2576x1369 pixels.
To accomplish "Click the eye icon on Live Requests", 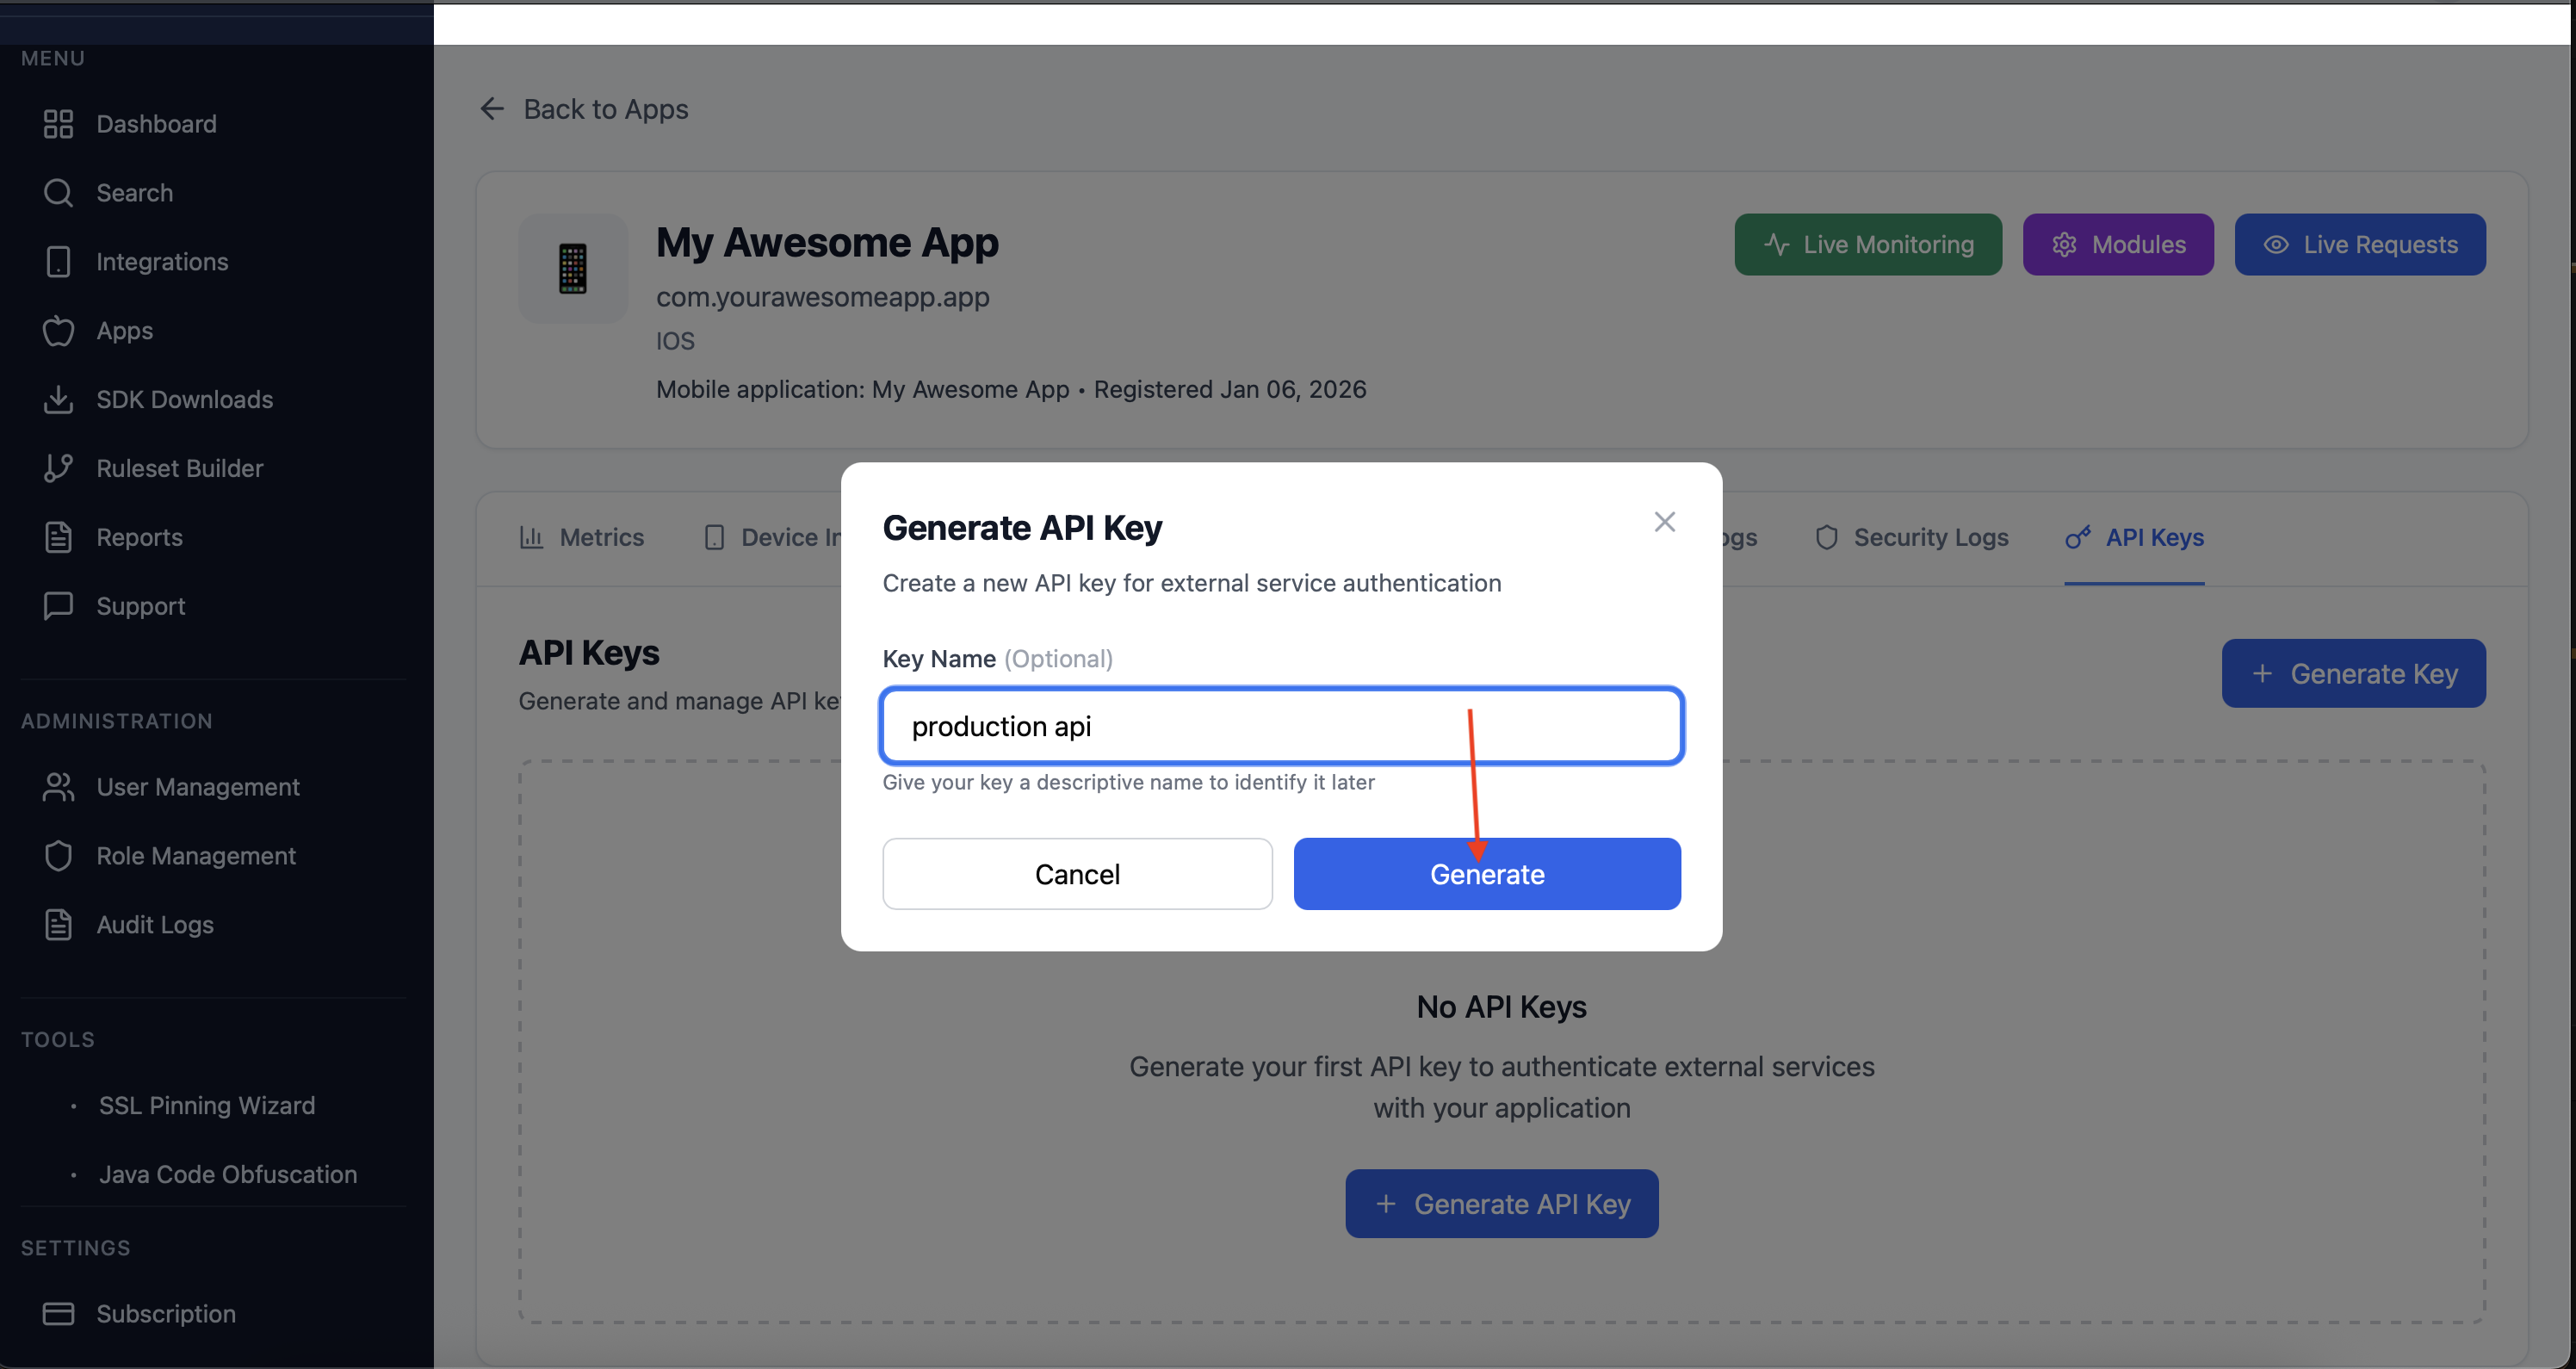I will click(x=2276, y=245).
